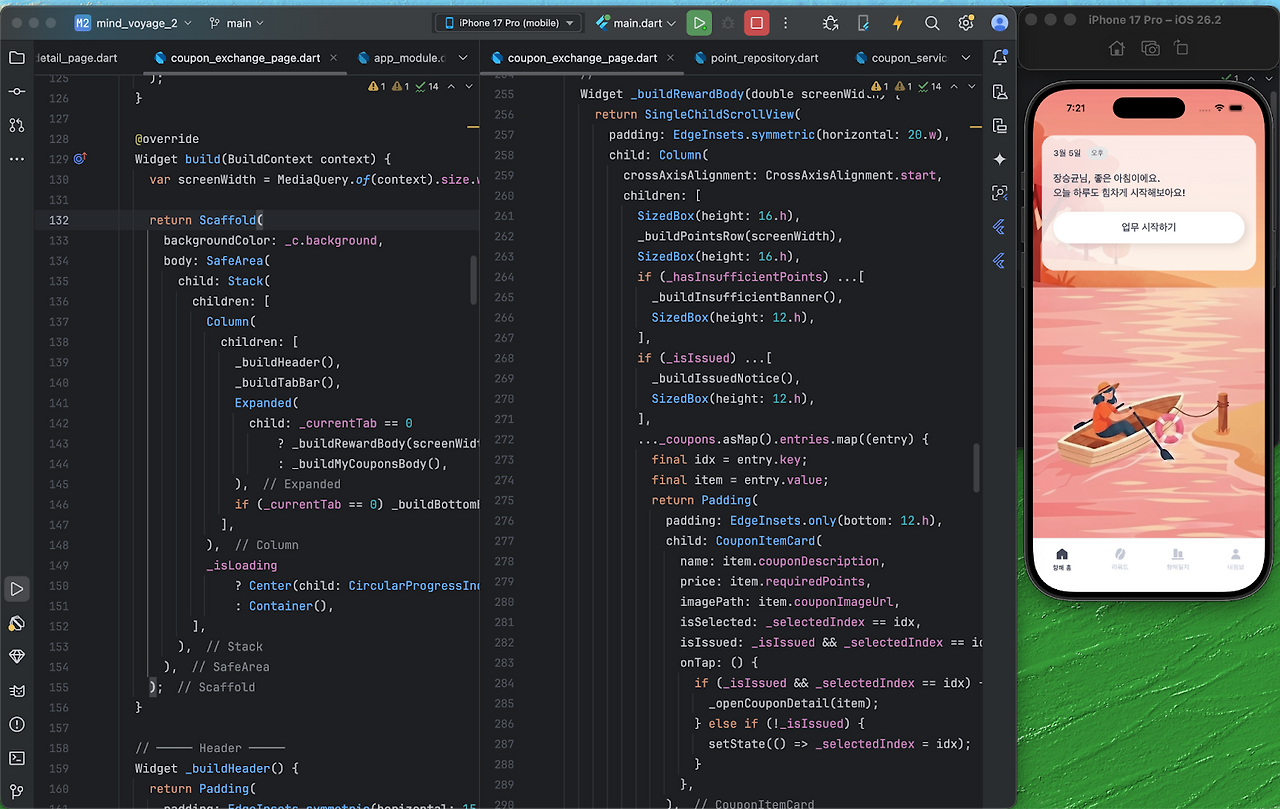This screenshot has height=809, width=1280.
Task: Run main.dart with the green Run button
Action: click(699, 23)
